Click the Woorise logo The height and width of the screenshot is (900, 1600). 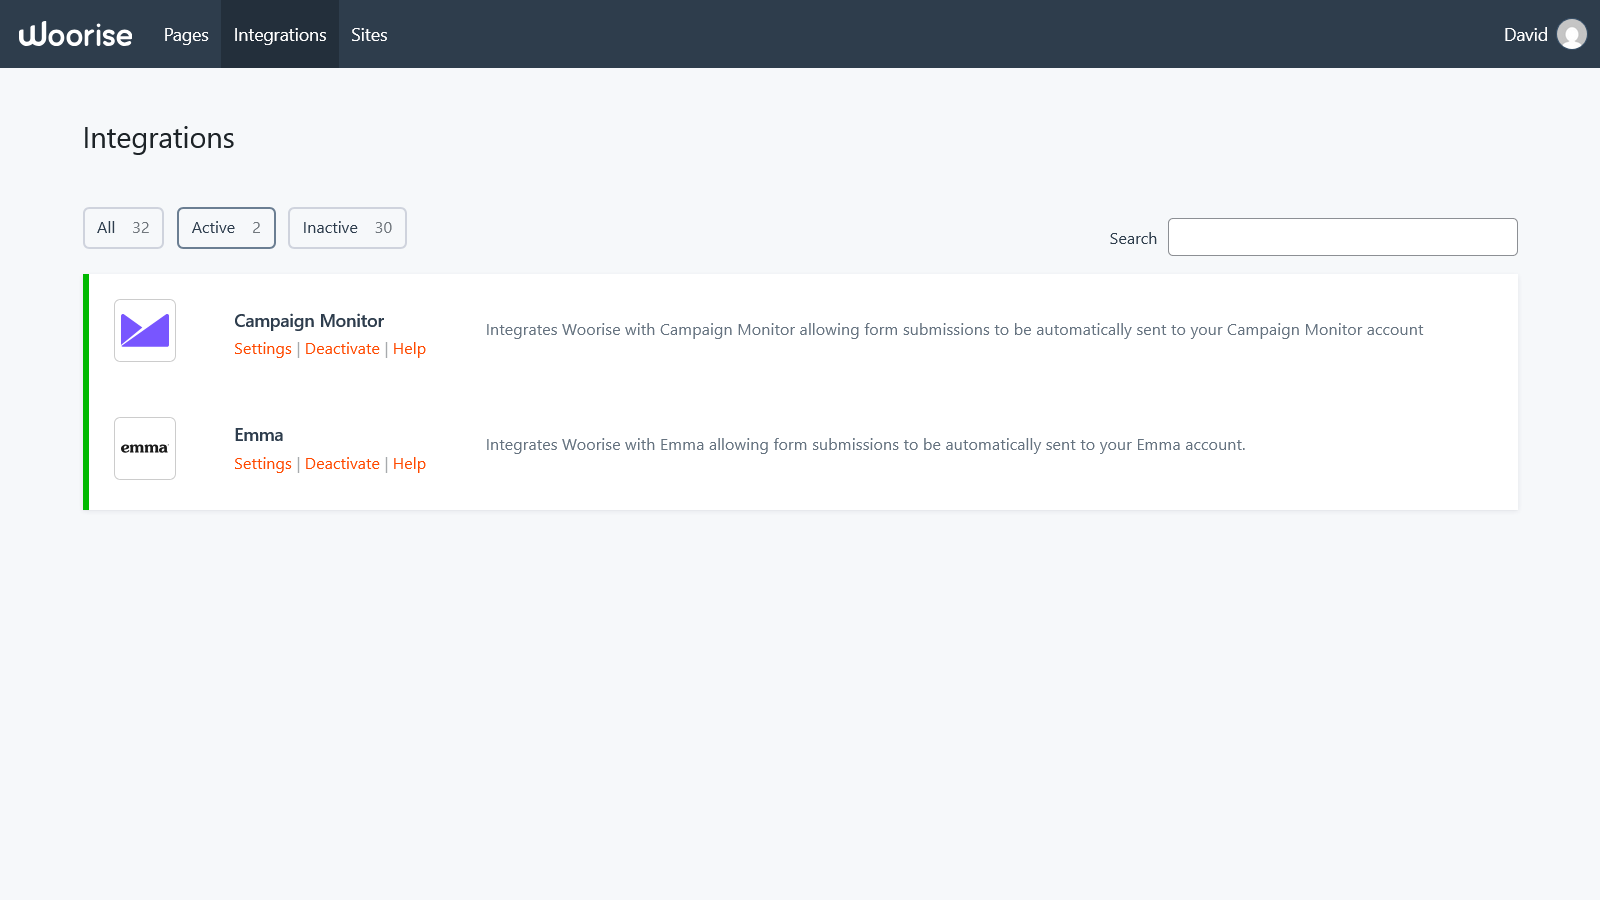pos(76,35)
